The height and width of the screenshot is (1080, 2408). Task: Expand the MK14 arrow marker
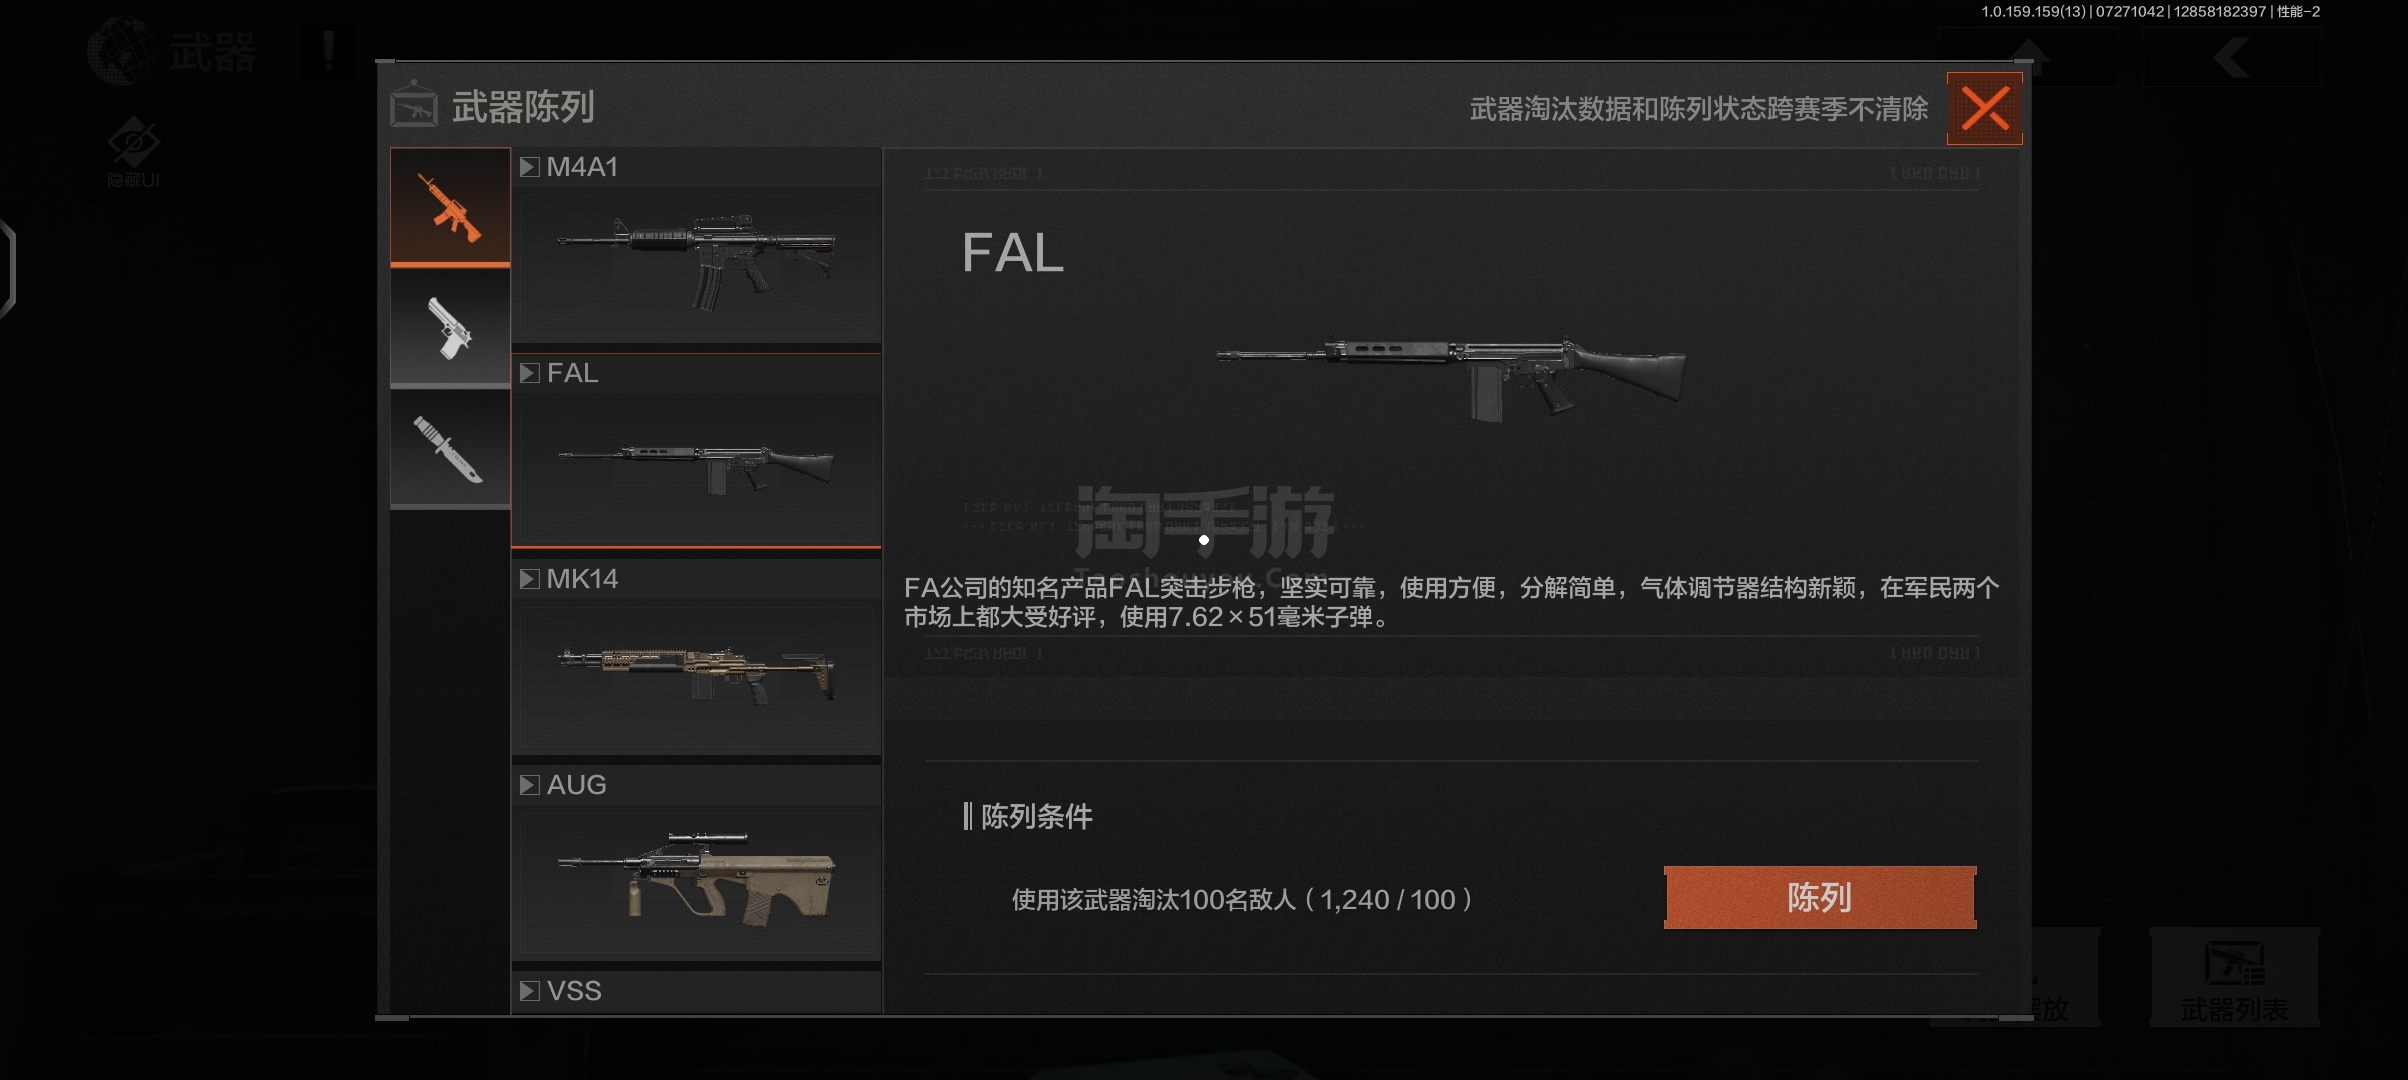coord(529,579)
